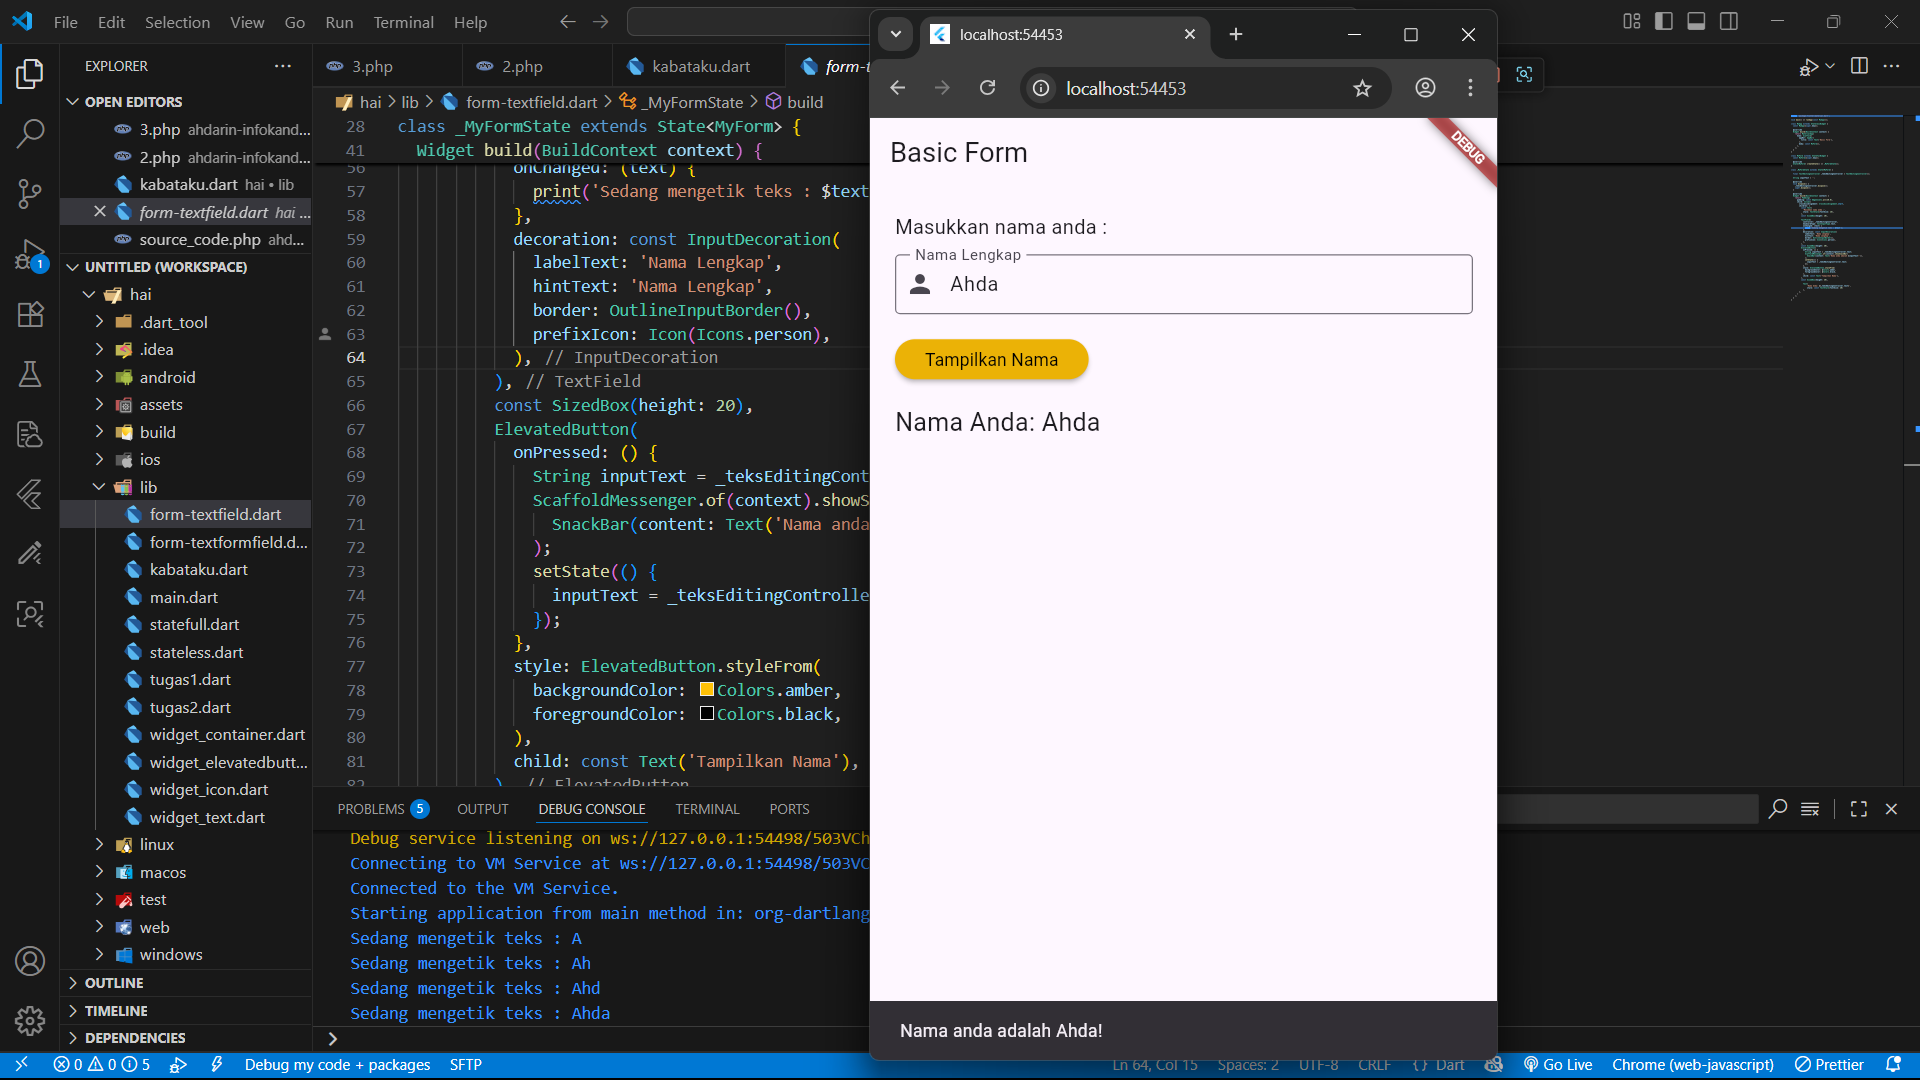1920x1080 pixels.
Task: Open amber color swatch in code
Action: [x=707, y=690]
